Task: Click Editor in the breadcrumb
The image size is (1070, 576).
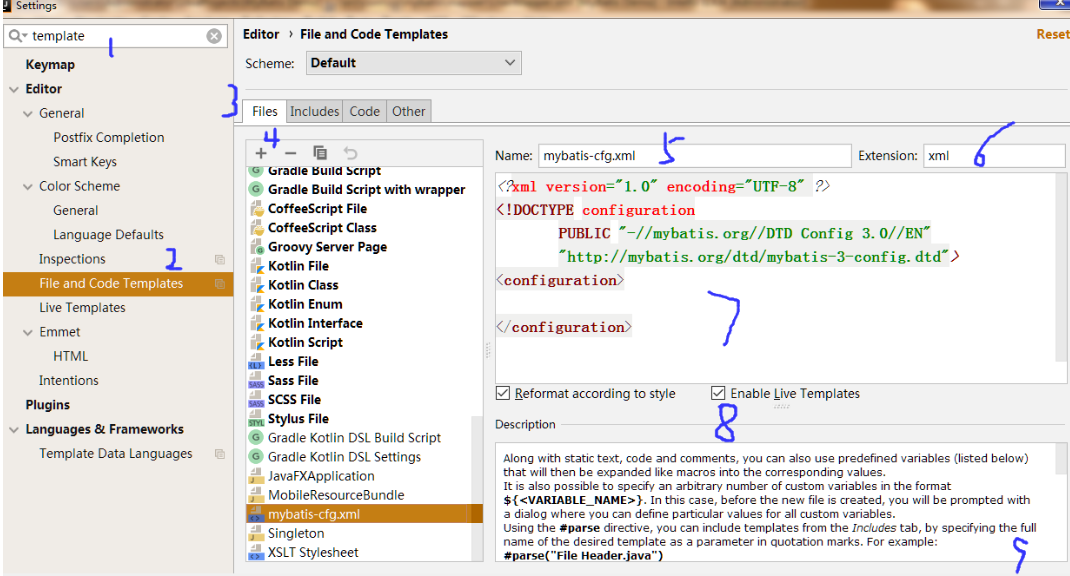Action: [x=261, y=34]
